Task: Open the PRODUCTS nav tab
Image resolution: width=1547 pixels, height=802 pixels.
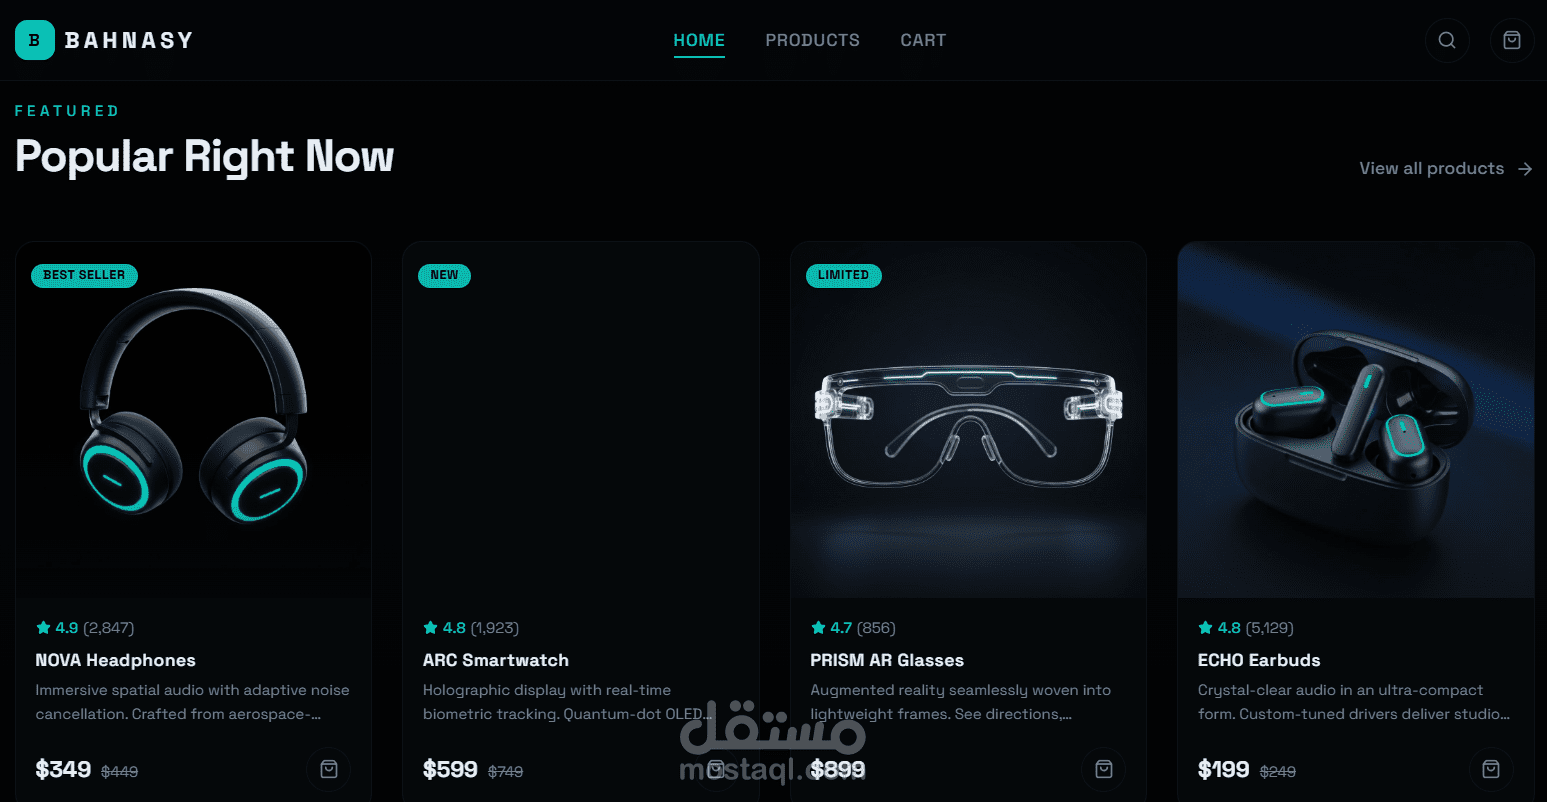Action: click(x=812, y=40)
